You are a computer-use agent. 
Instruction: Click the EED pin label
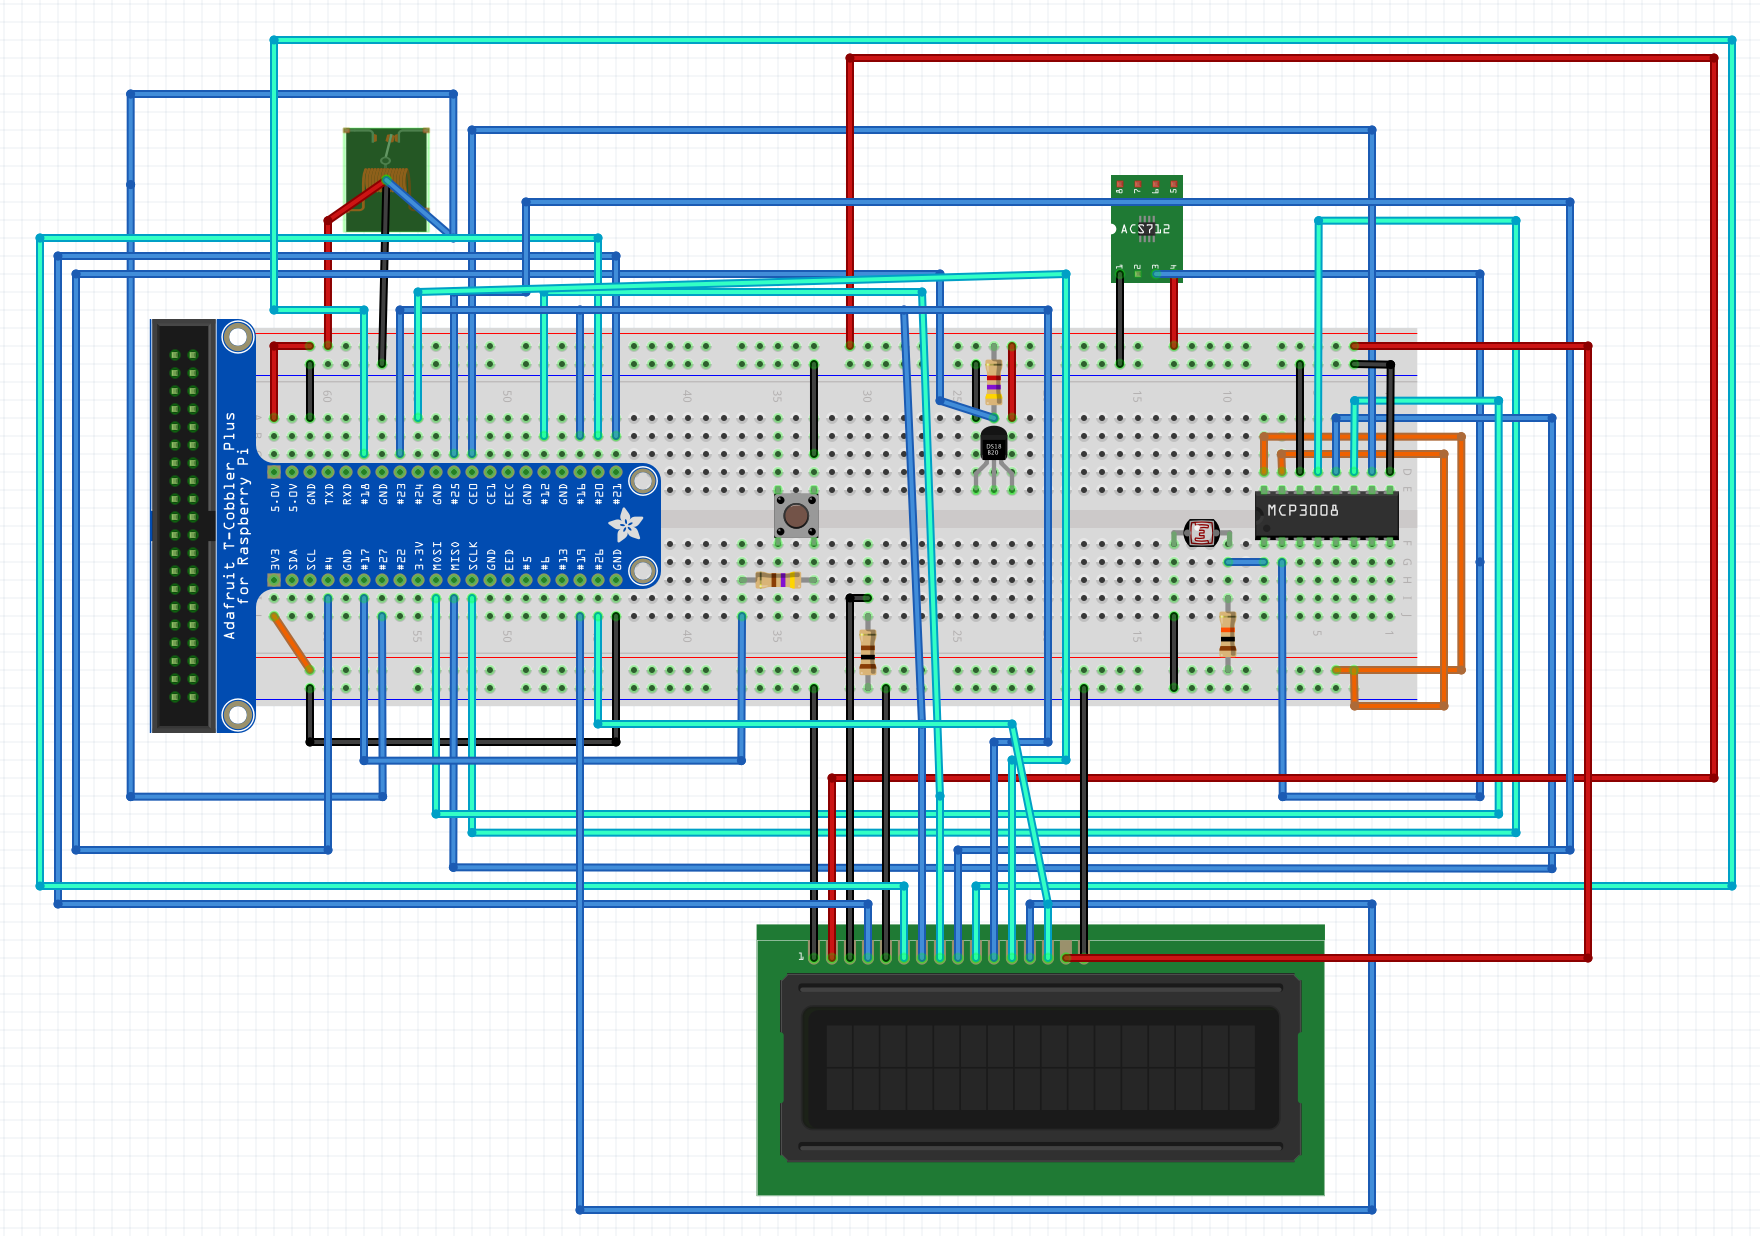point(508,559)
